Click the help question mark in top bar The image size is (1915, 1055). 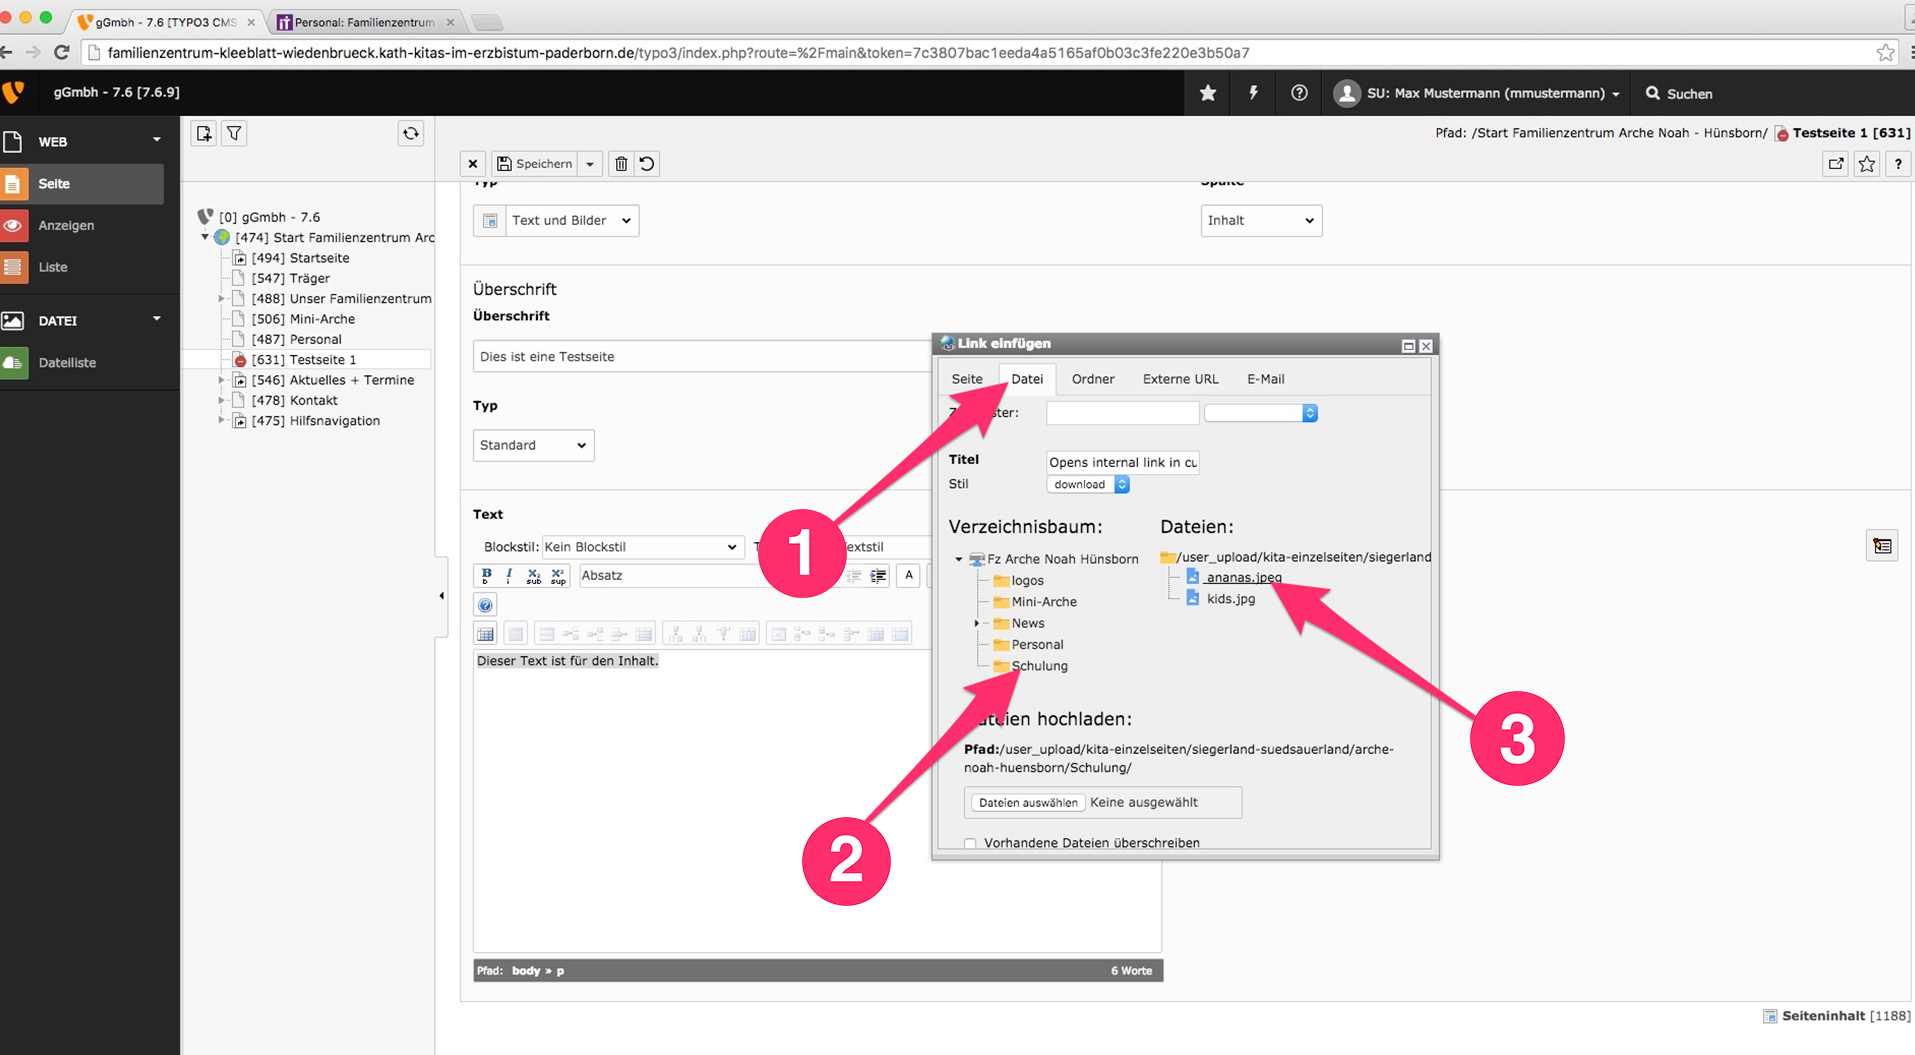(x=1299, y=93)
